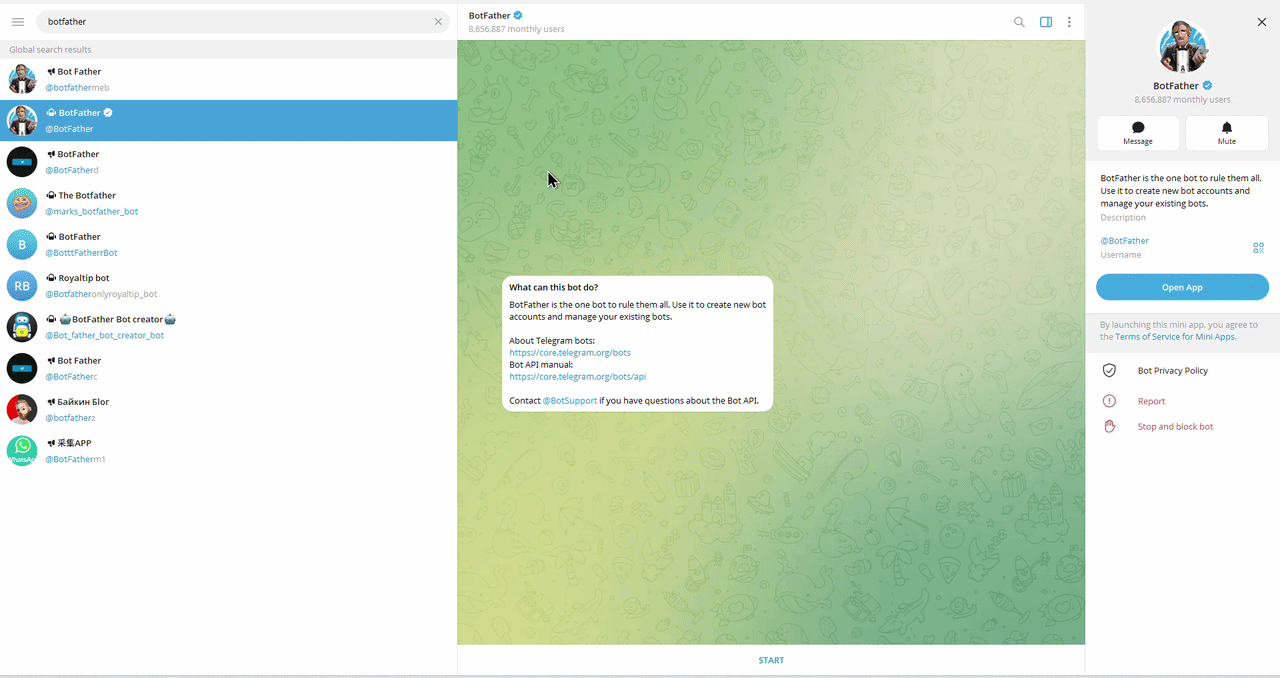The image size is (1280, 678).
Task: Click the BotFather description text in panel
Action: coord(1181,191)
